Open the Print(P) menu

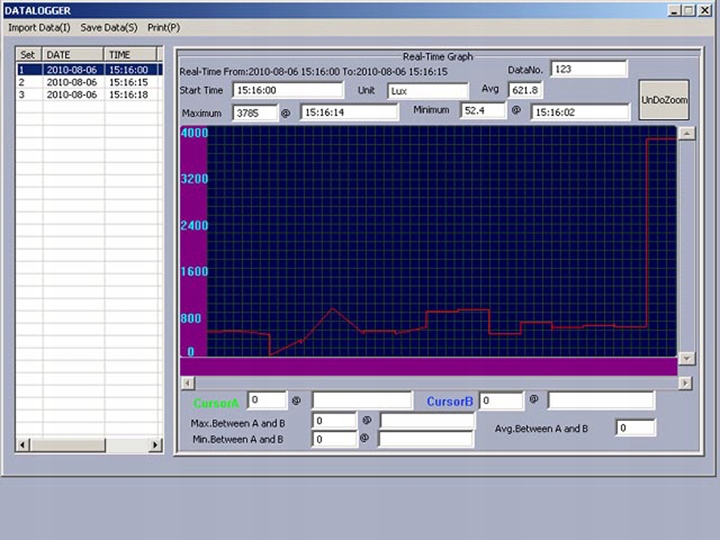pyautogui.click(x=164, y=27)
